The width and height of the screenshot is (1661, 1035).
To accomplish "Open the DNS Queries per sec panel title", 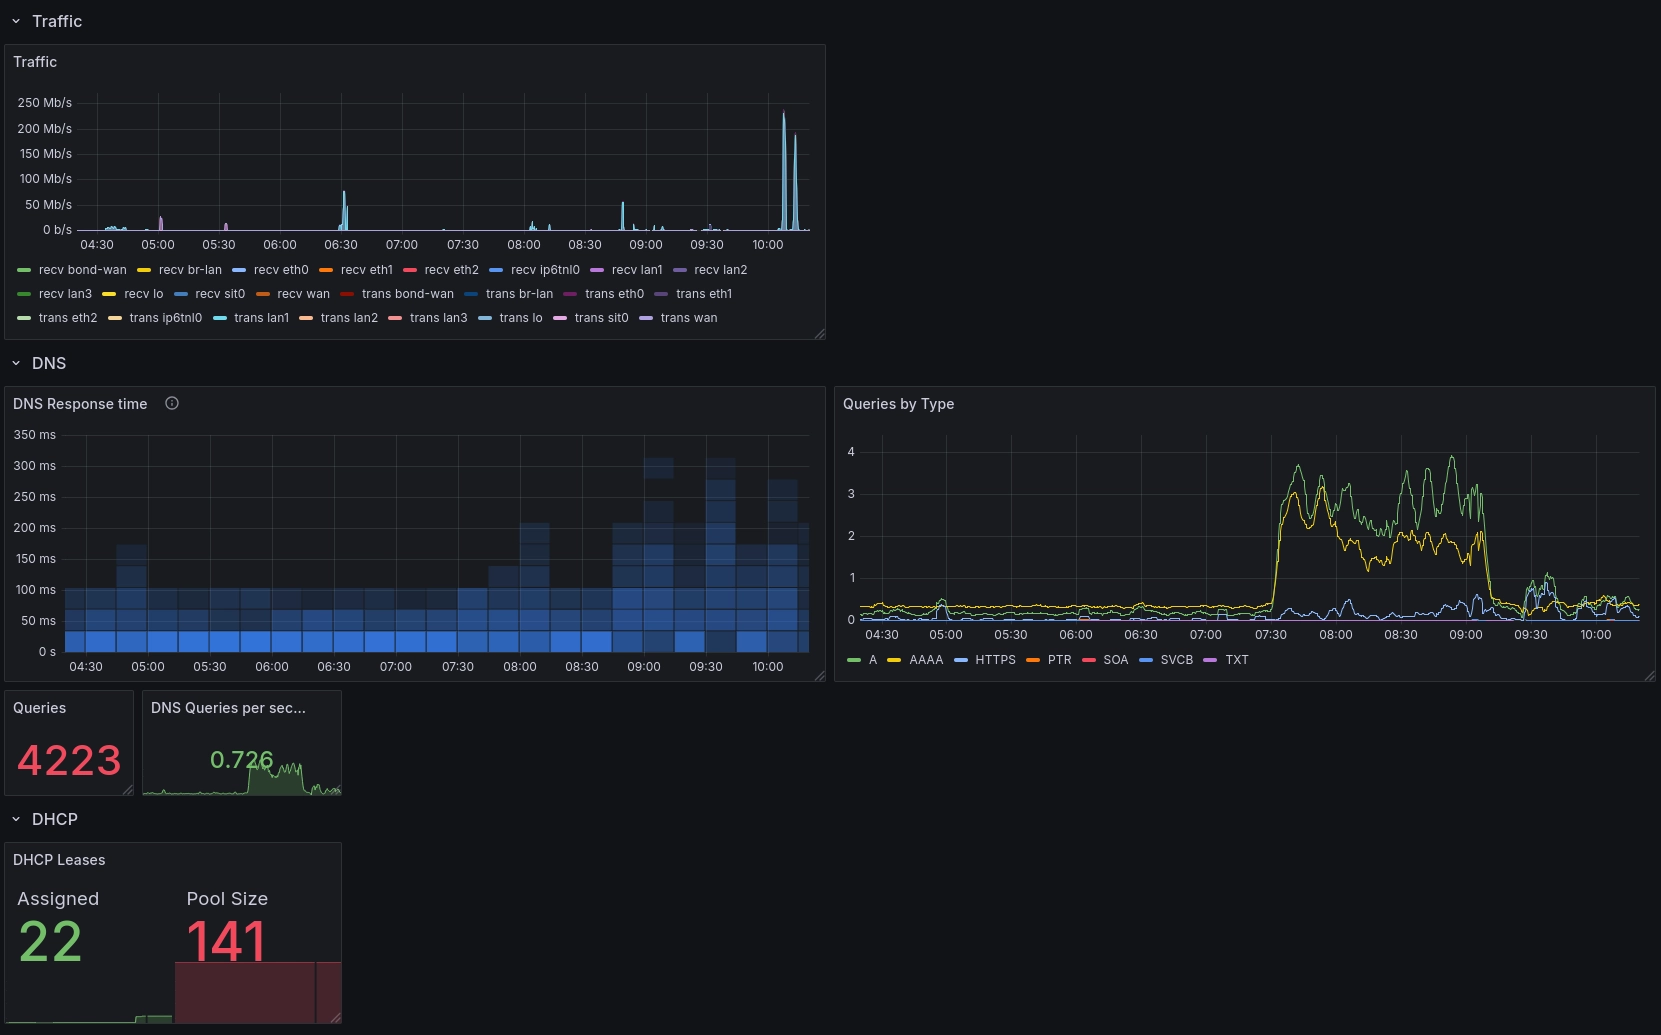I will pyautogui.click(x=228, y=708).
